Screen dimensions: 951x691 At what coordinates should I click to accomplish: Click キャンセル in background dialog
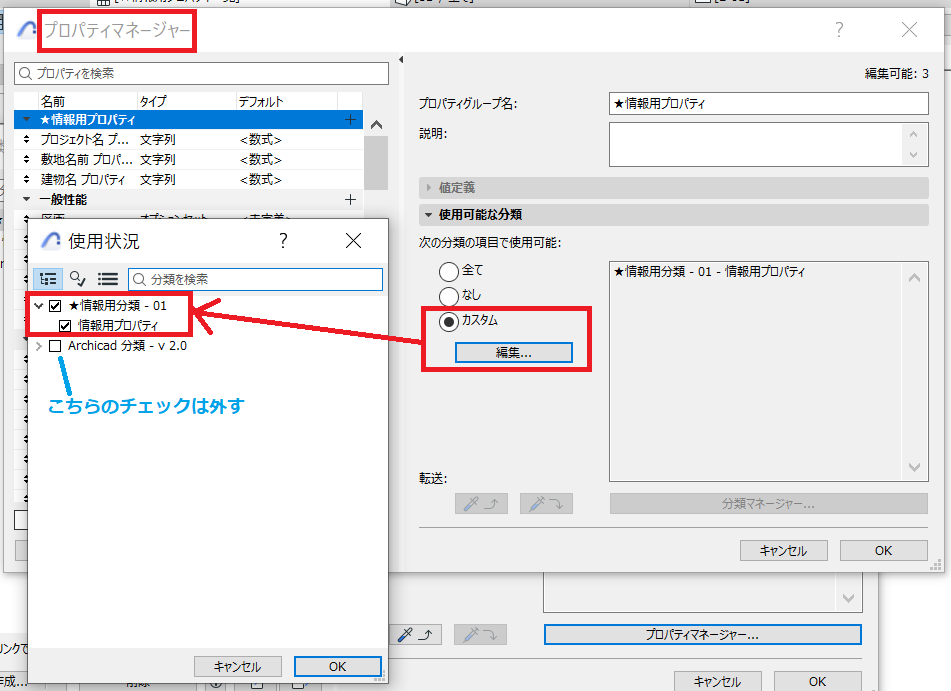click(x=717, y=681)
